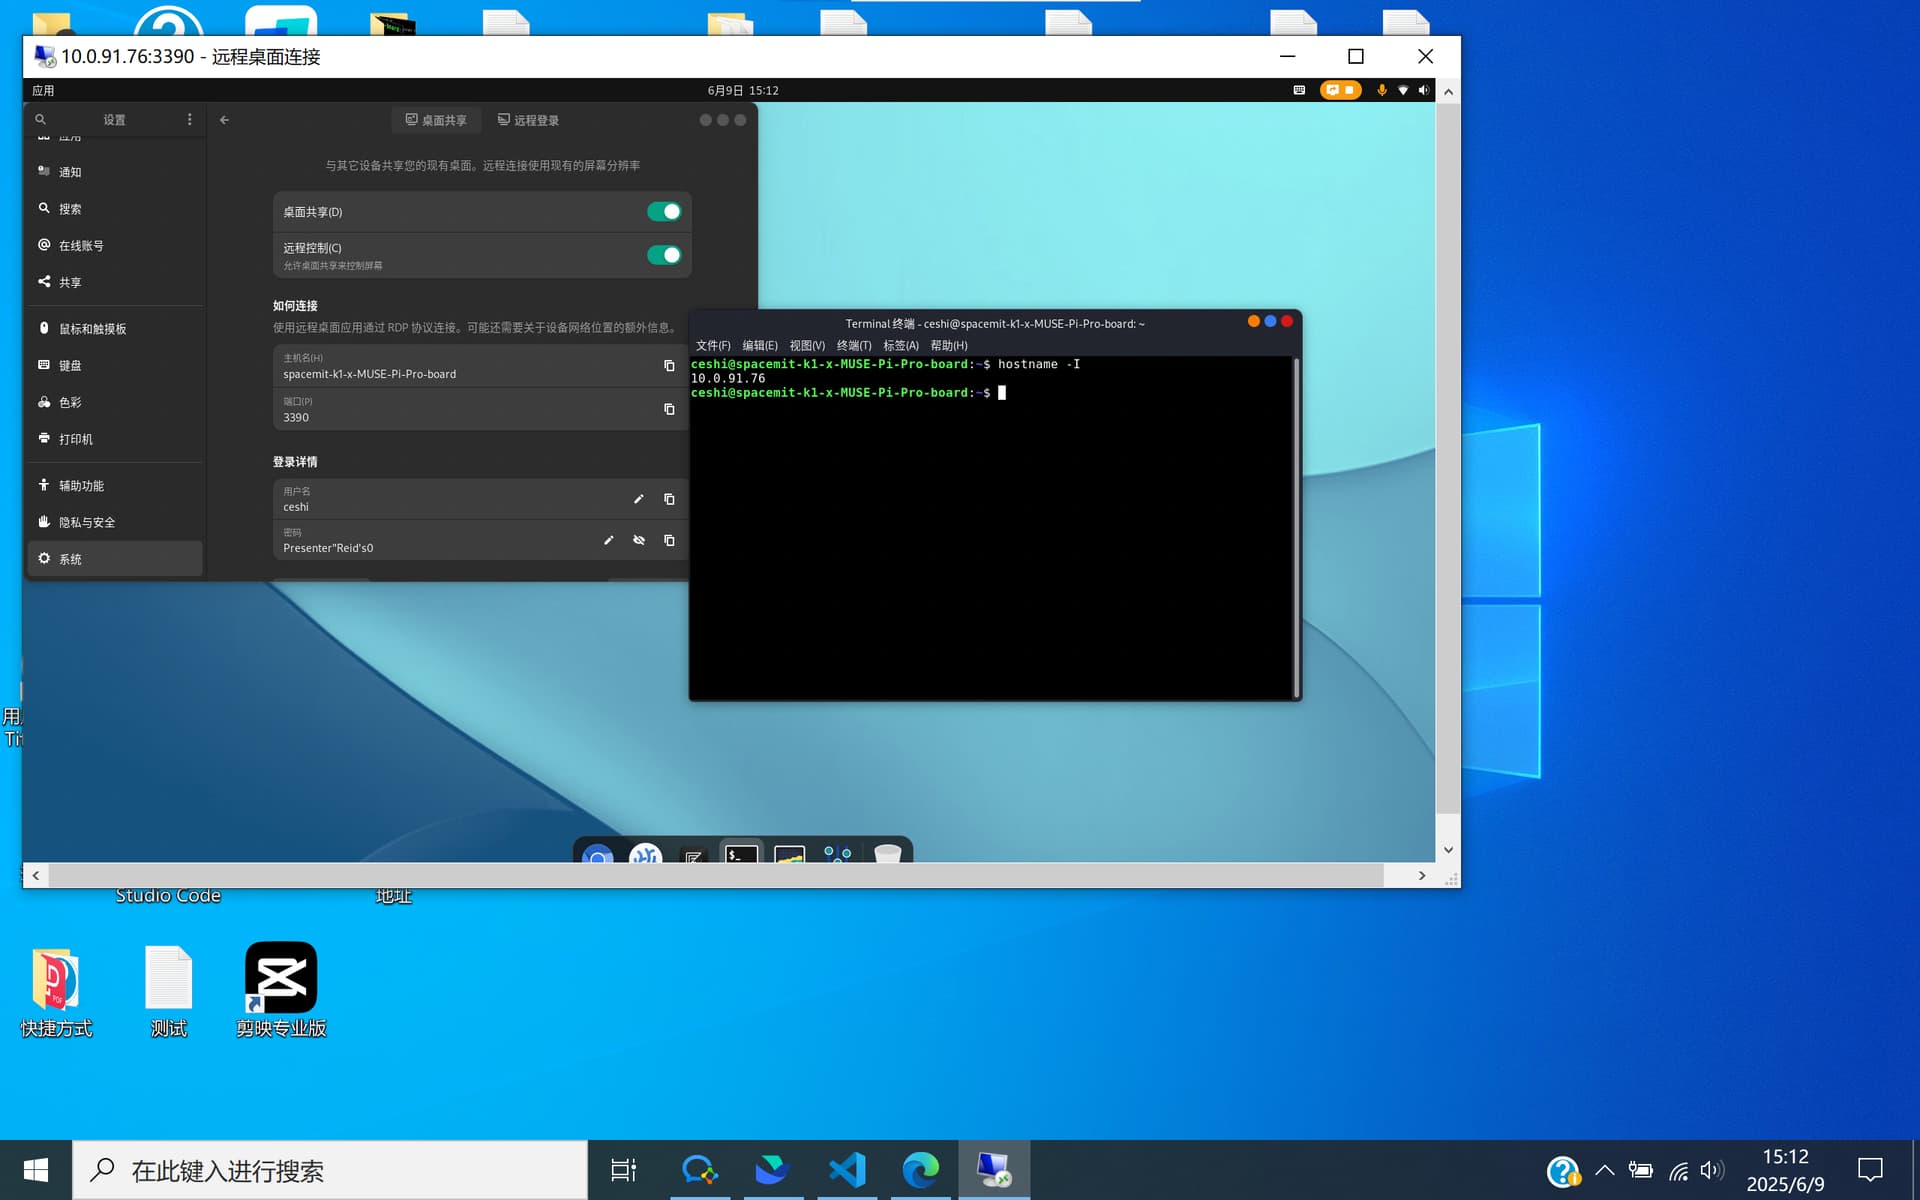Click the Windows search box
The height and width of the screenshot is (1200, 1920).
coord(330,1170)
